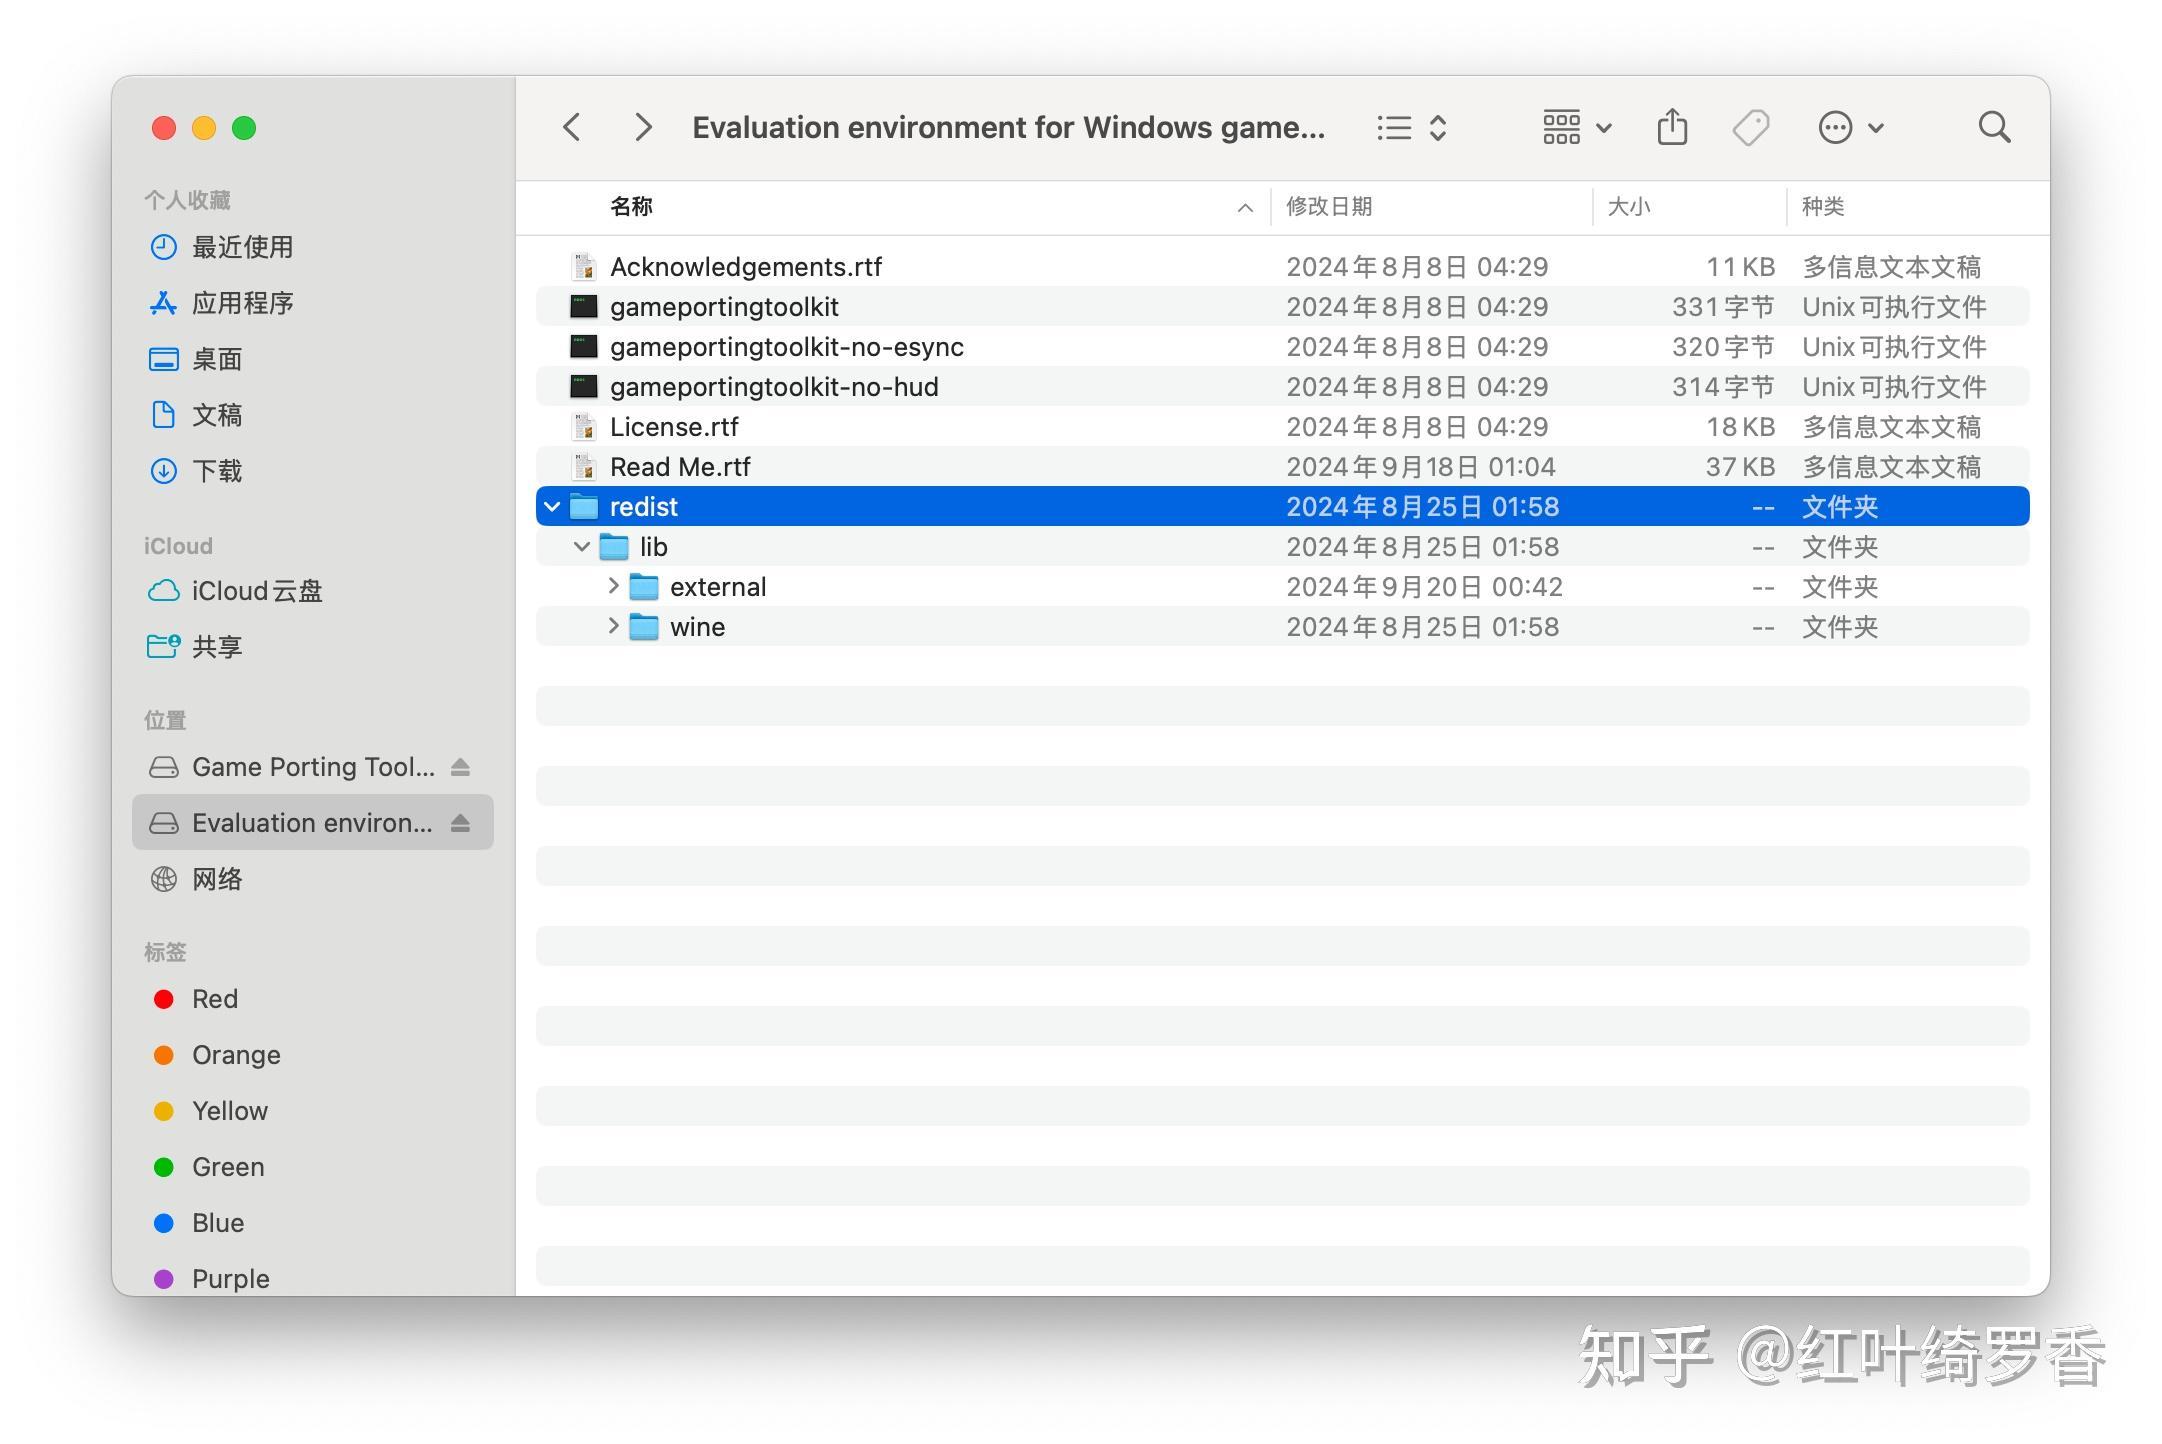Click the tag icon in toolbar
Screen dimensions: 2162x1444
tap(1750, 127)
